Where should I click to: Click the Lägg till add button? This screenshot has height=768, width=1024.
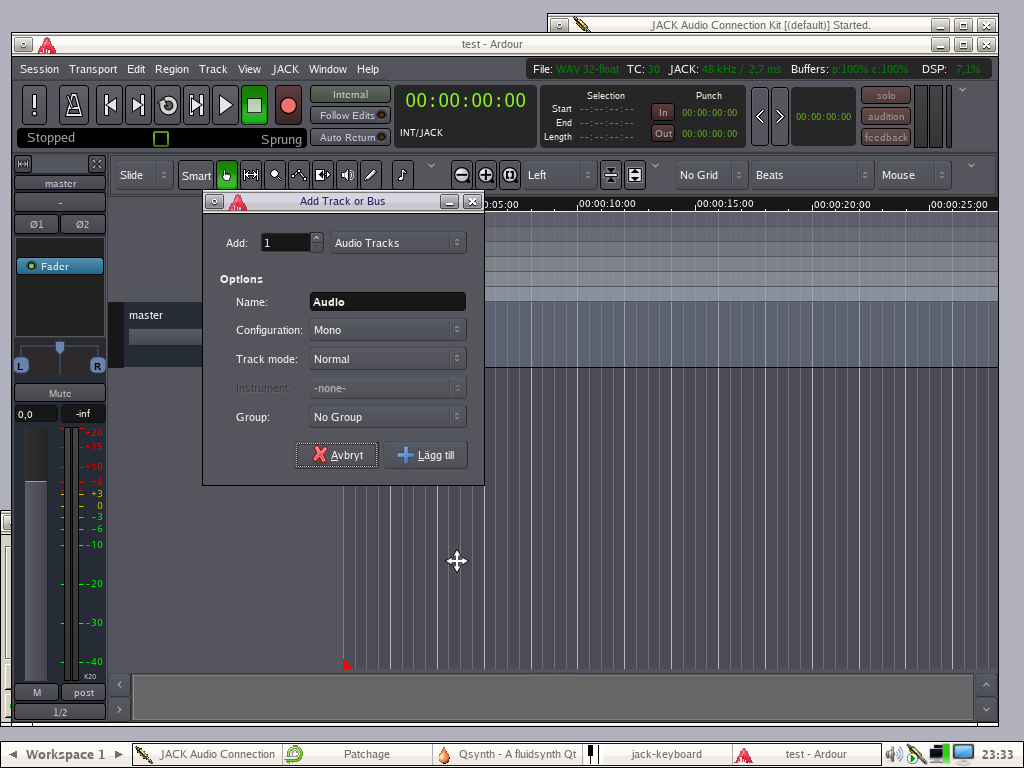pyautogui.click(x=425, y=455)
